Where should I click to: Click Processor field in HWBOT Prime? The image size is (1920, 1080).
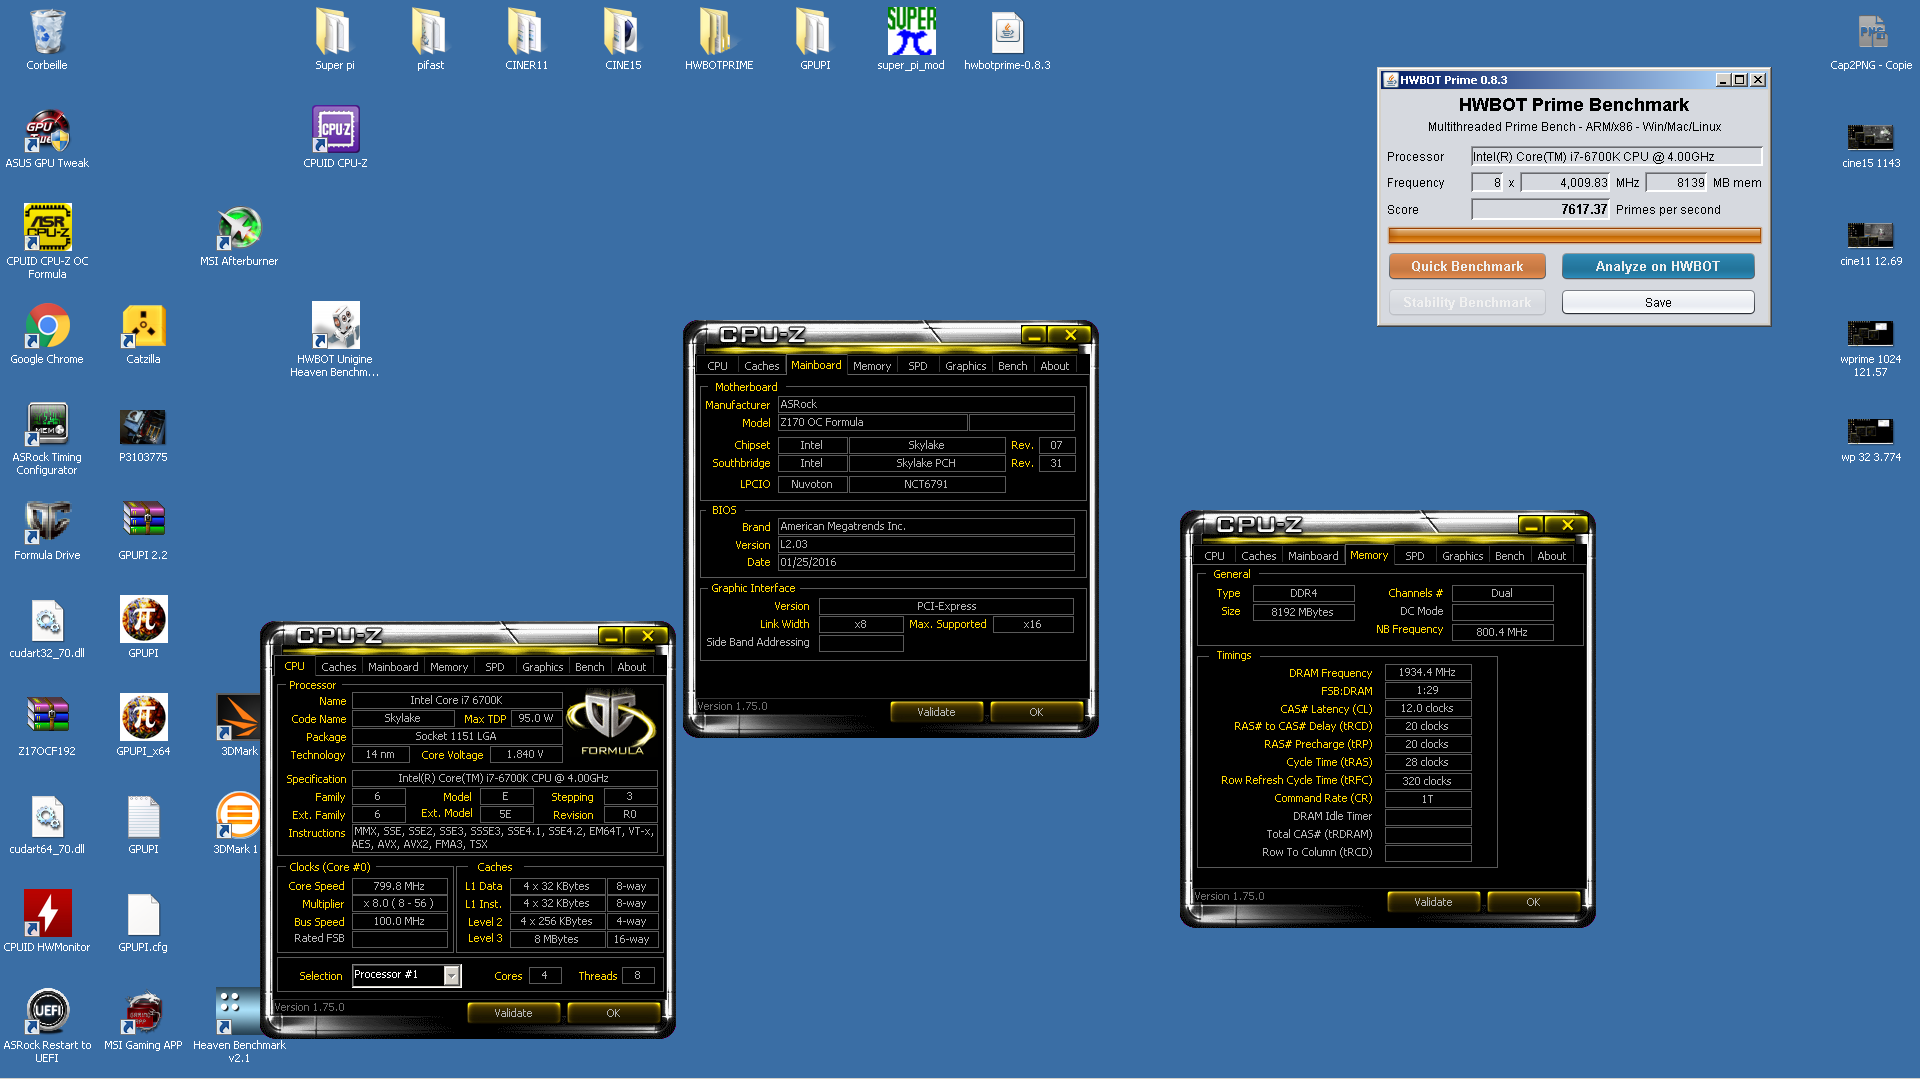click(x=1616, y=156)
